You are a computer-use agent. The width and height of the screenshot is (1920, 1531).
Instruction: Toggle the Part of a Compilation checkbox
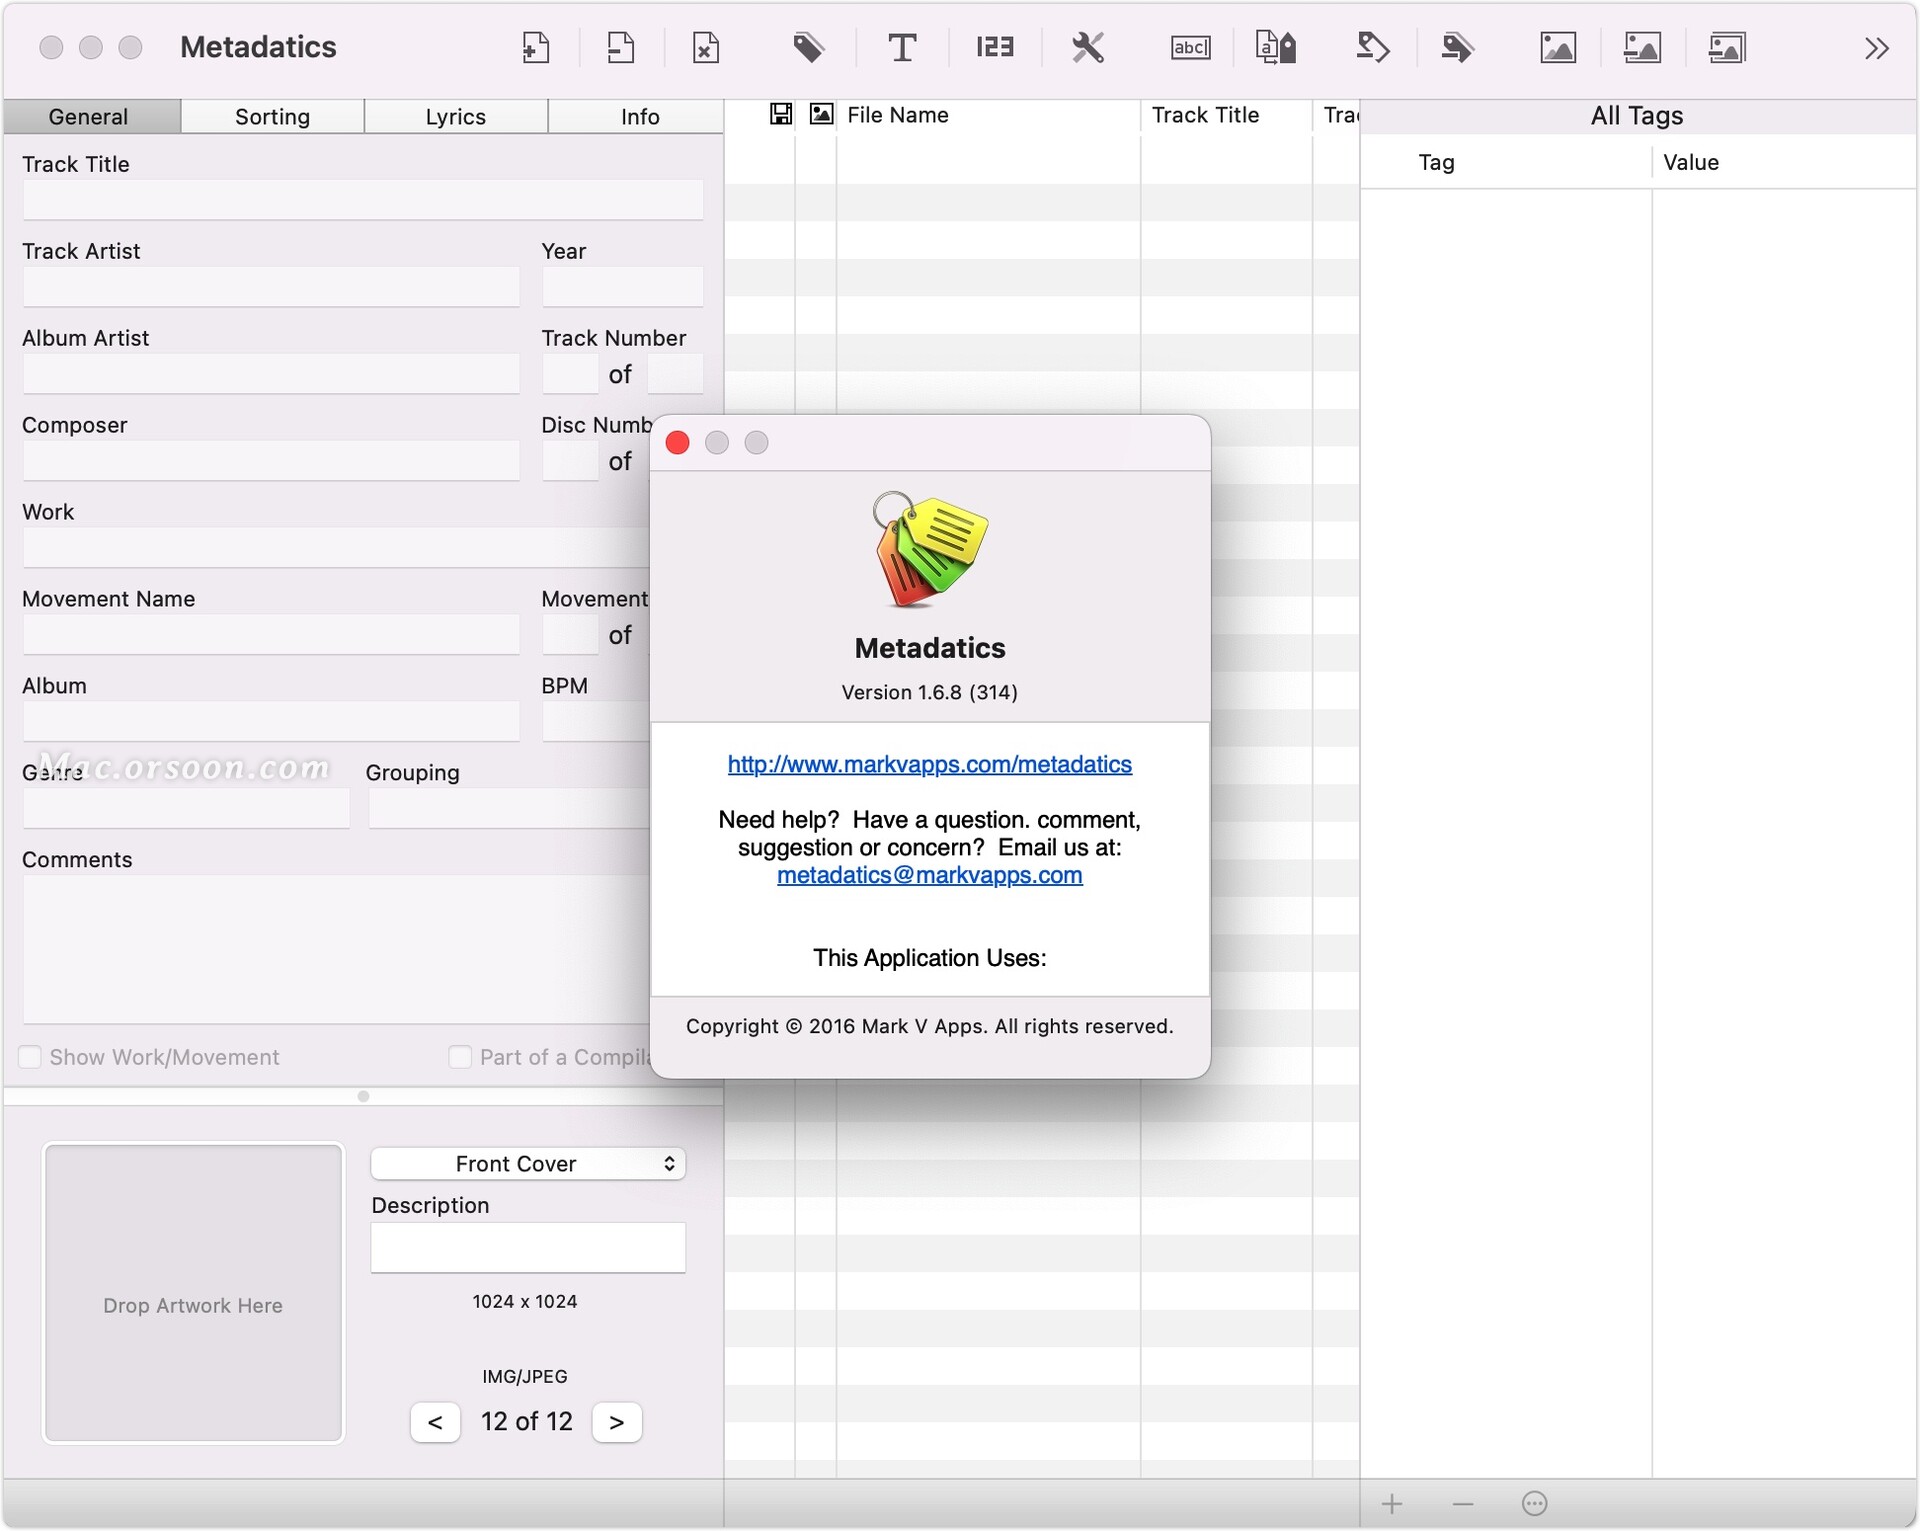click(460, 1057)
